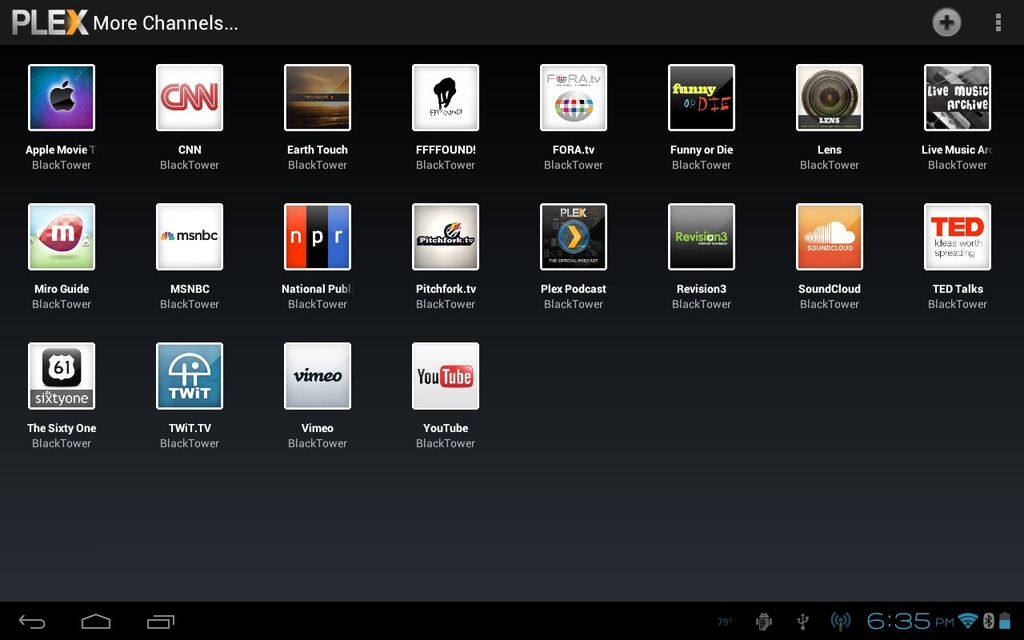Image resolution: width=1024 pixels, height=640 pixels.
Task: Click the "TWiT.TV" channel name text
Action: pos(189,428)
